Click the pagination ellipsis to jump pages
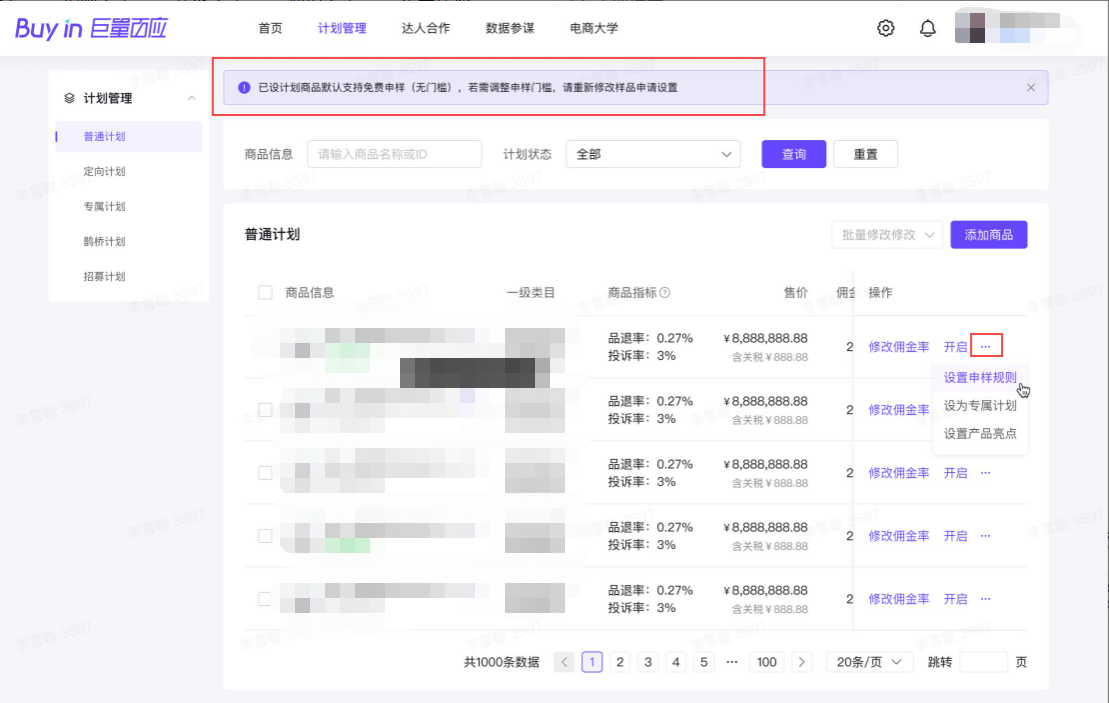 [732, 662]
